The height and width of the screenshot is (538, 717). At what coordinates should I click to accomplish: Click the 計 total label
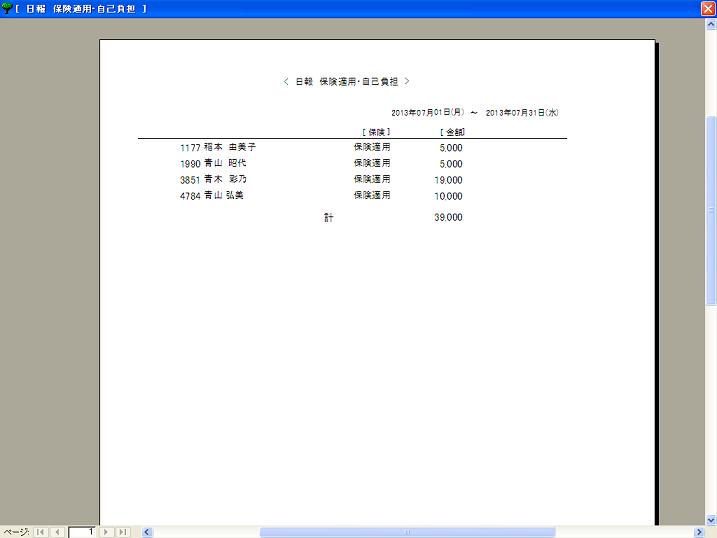329,218
